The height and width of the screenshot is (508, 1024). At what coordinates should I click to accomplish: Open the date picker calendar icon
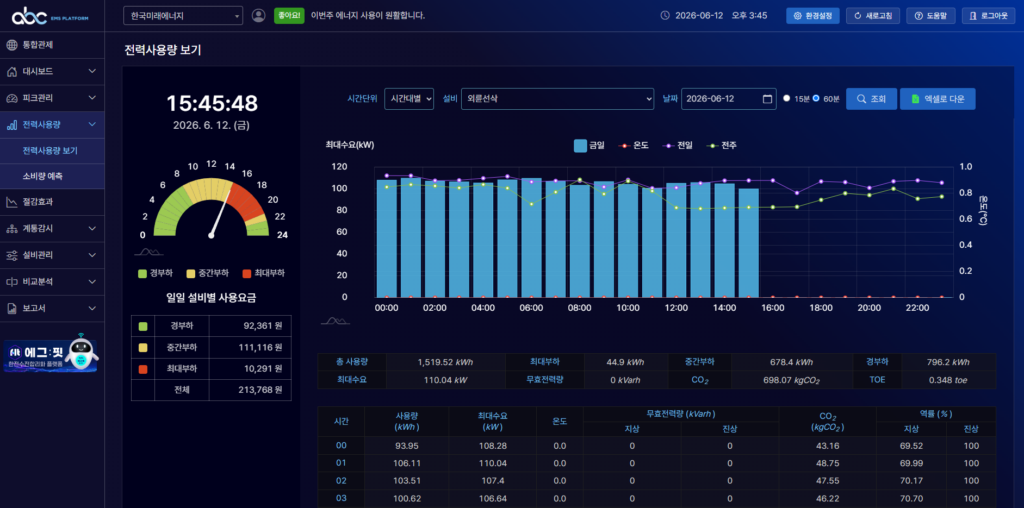tap(767, 99)
